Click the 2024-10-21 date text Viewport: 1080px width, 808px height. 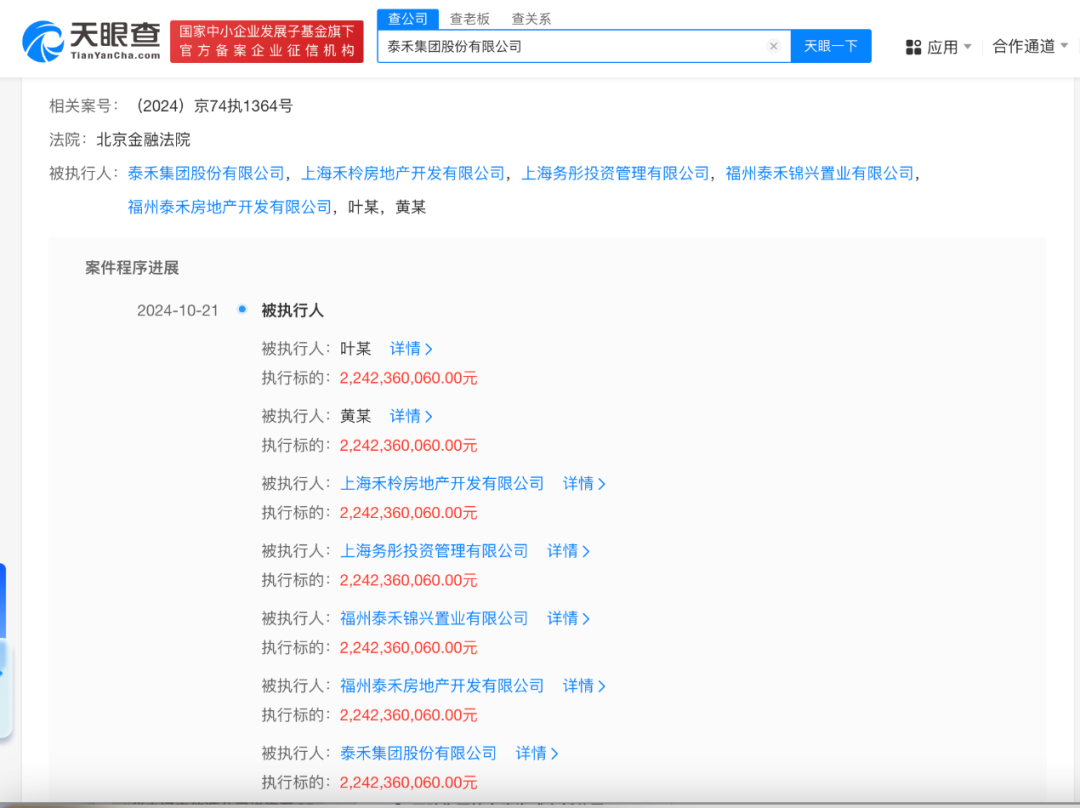click(x=178, y=311)
